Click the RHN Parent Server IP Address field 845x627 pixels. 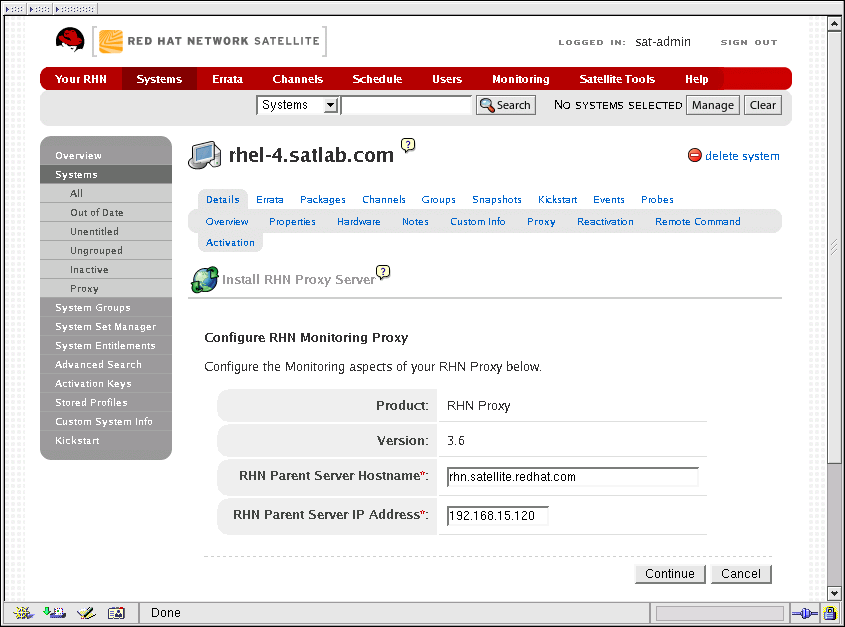pyautogui.click(x=498, y=516)
